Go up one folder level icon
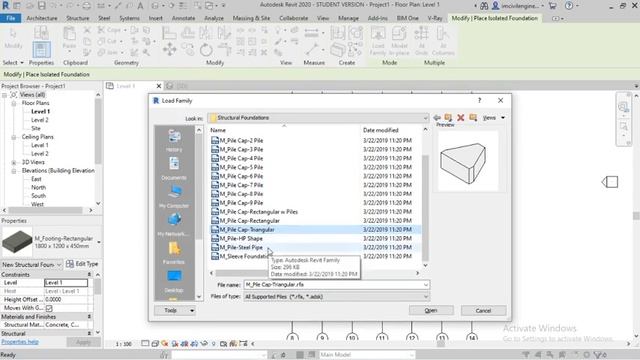The height and width of the screenshot is (360, 640). click(449, 118)
